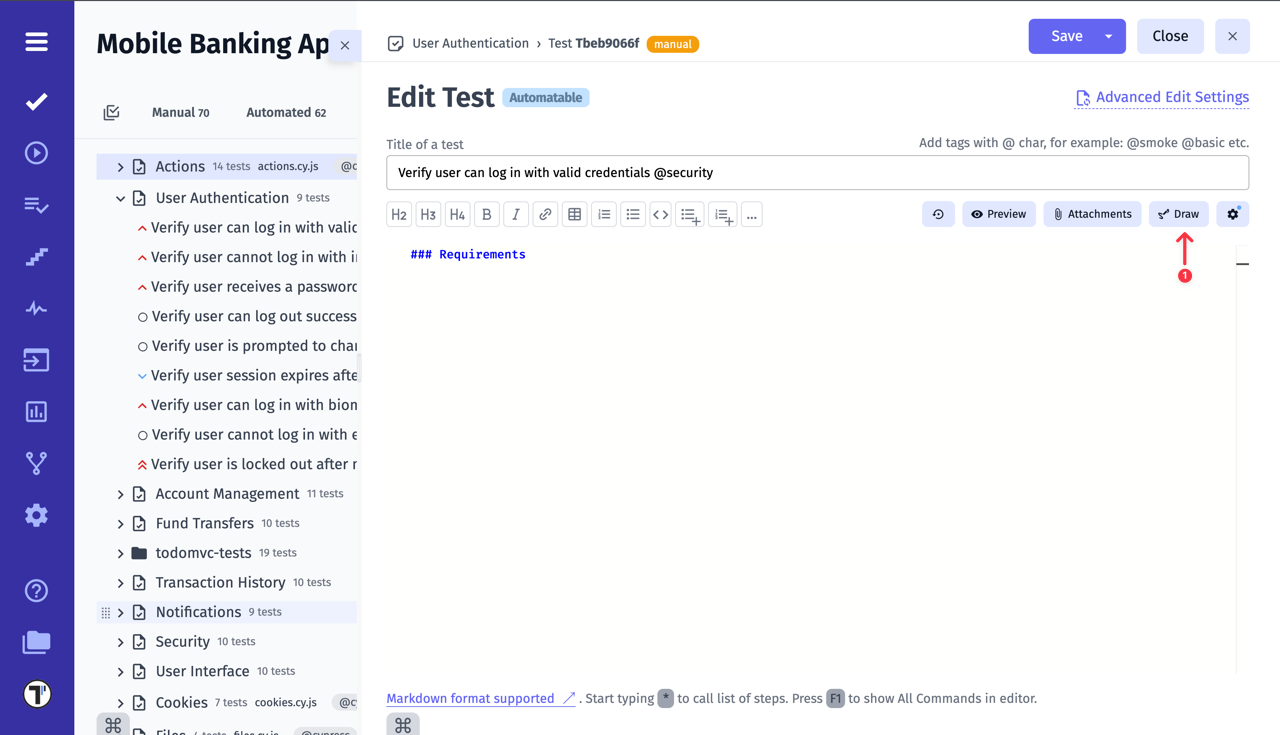Open the branching icon in the sidebar
The image size is (1280, 735).
(36, 463)
